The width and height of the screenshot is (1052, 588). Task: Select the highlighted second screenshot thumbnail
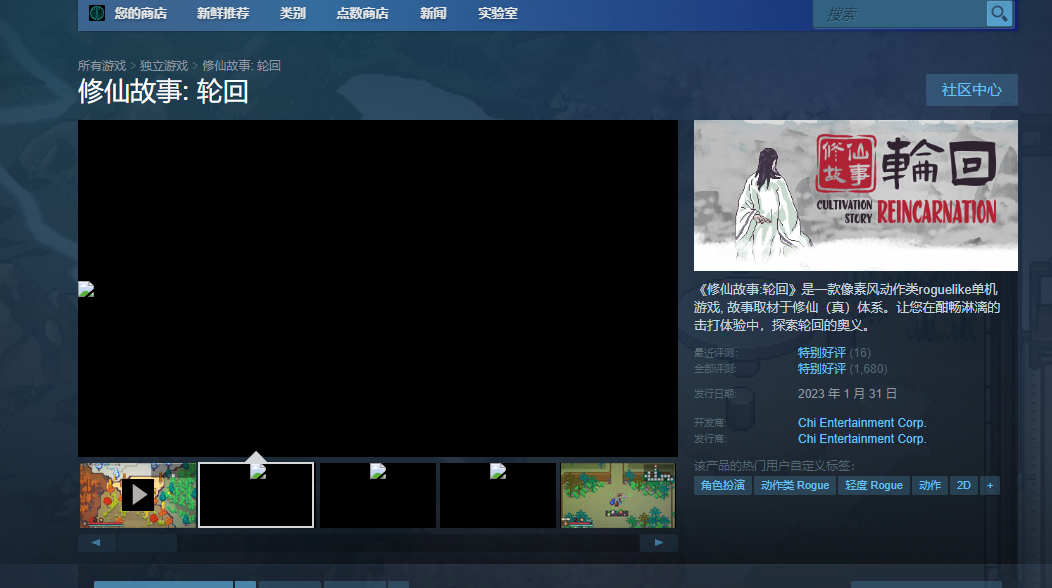(256, 495)
